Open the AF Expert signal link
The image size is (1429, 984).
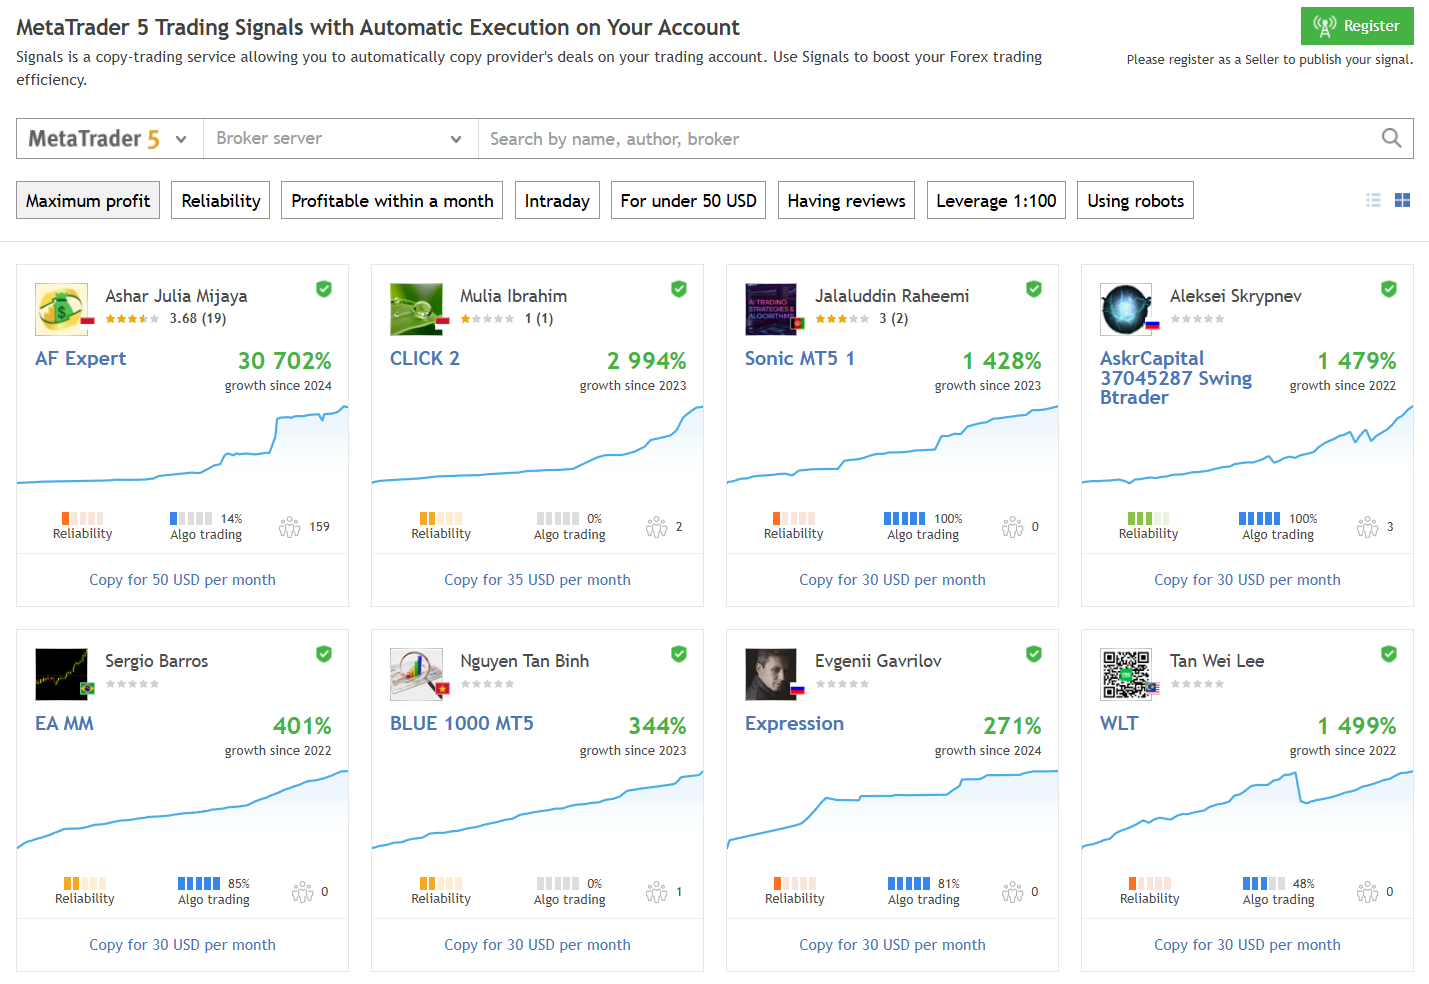[x=80, y=358]
